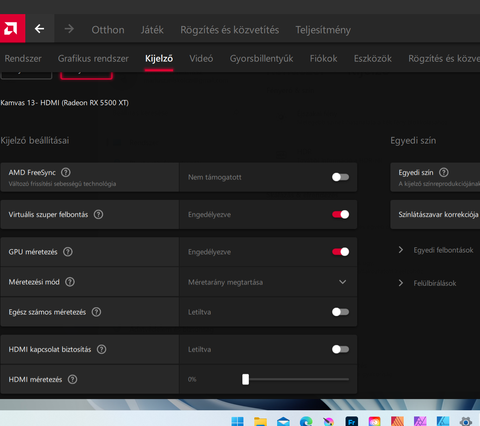Select the Kijelző tab

coord(159,59)
